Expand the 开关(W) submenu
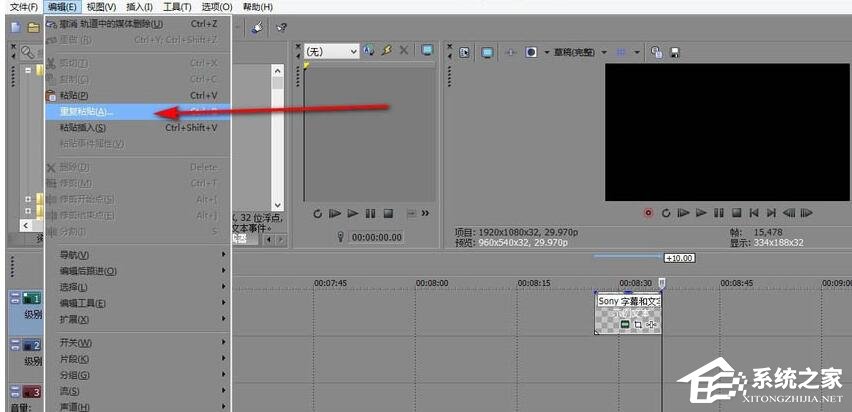Screen dimensions: 852x412 coord(138,343)
